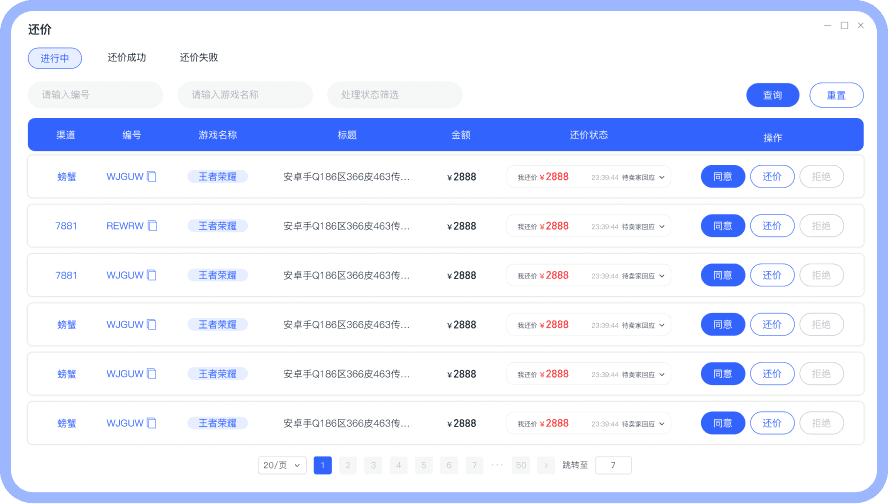This screenshot has height=504, width=888.
Task: Click copy icon in the last table row
Action: coord(152,423)
